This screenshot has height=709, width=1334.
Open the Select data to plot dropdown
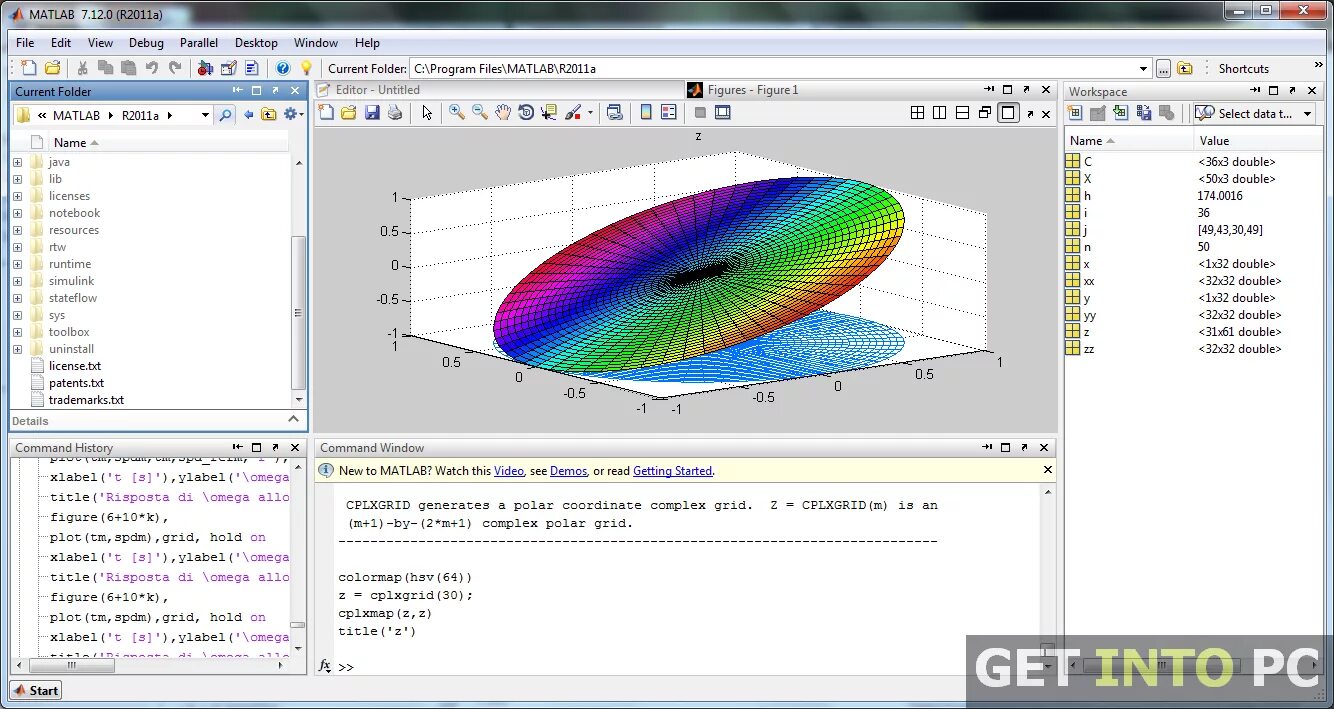click(1309, 113)
